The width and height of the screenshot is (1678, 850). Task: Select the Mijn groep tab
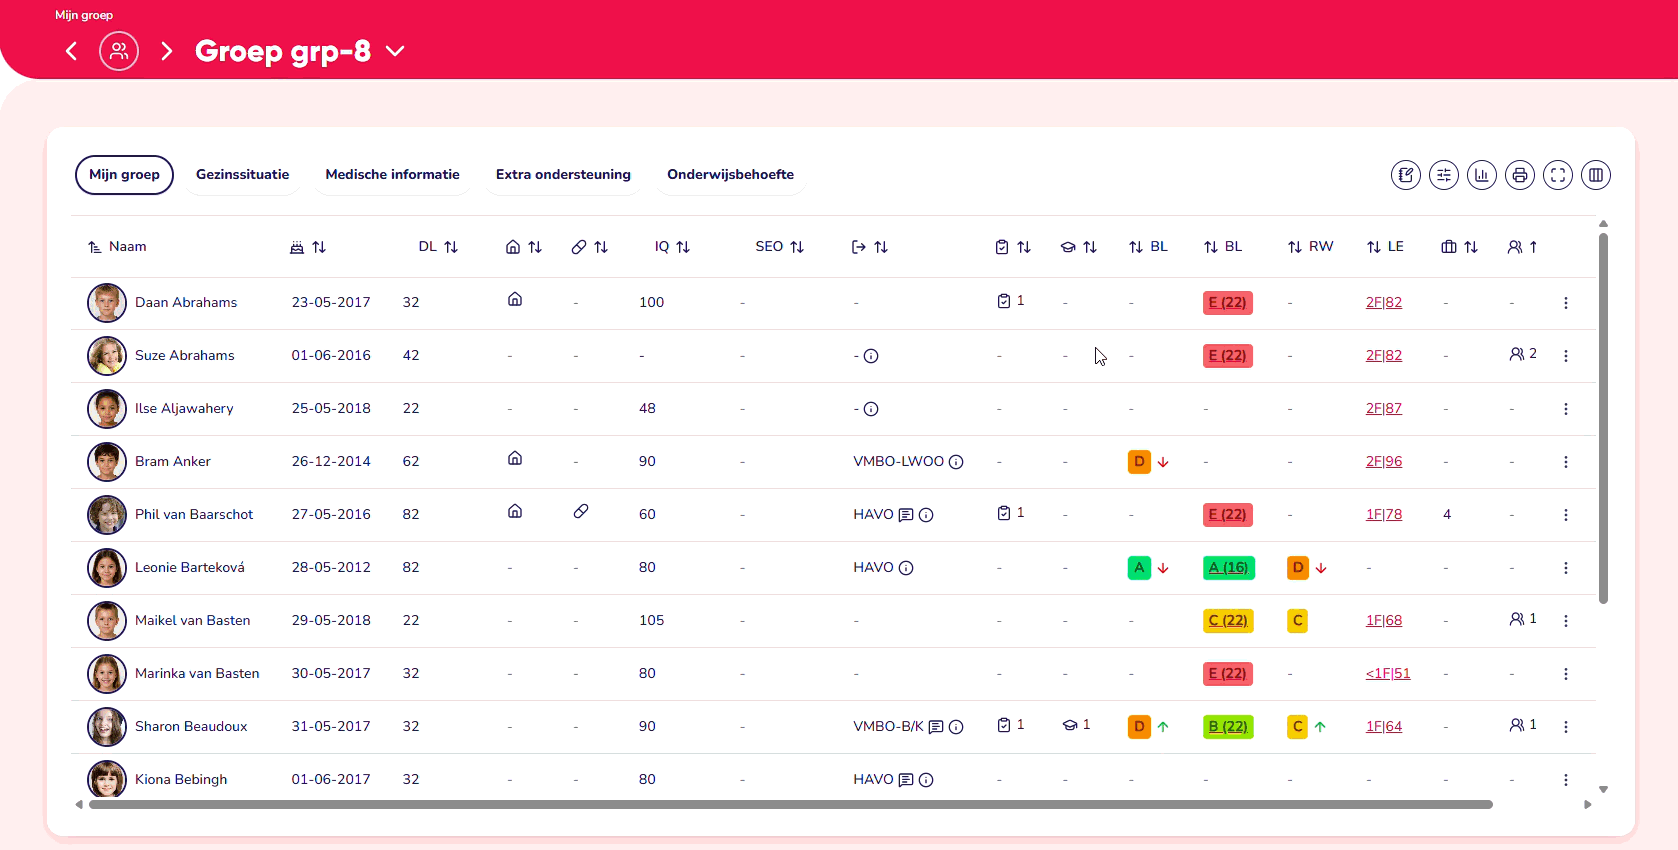124,174
